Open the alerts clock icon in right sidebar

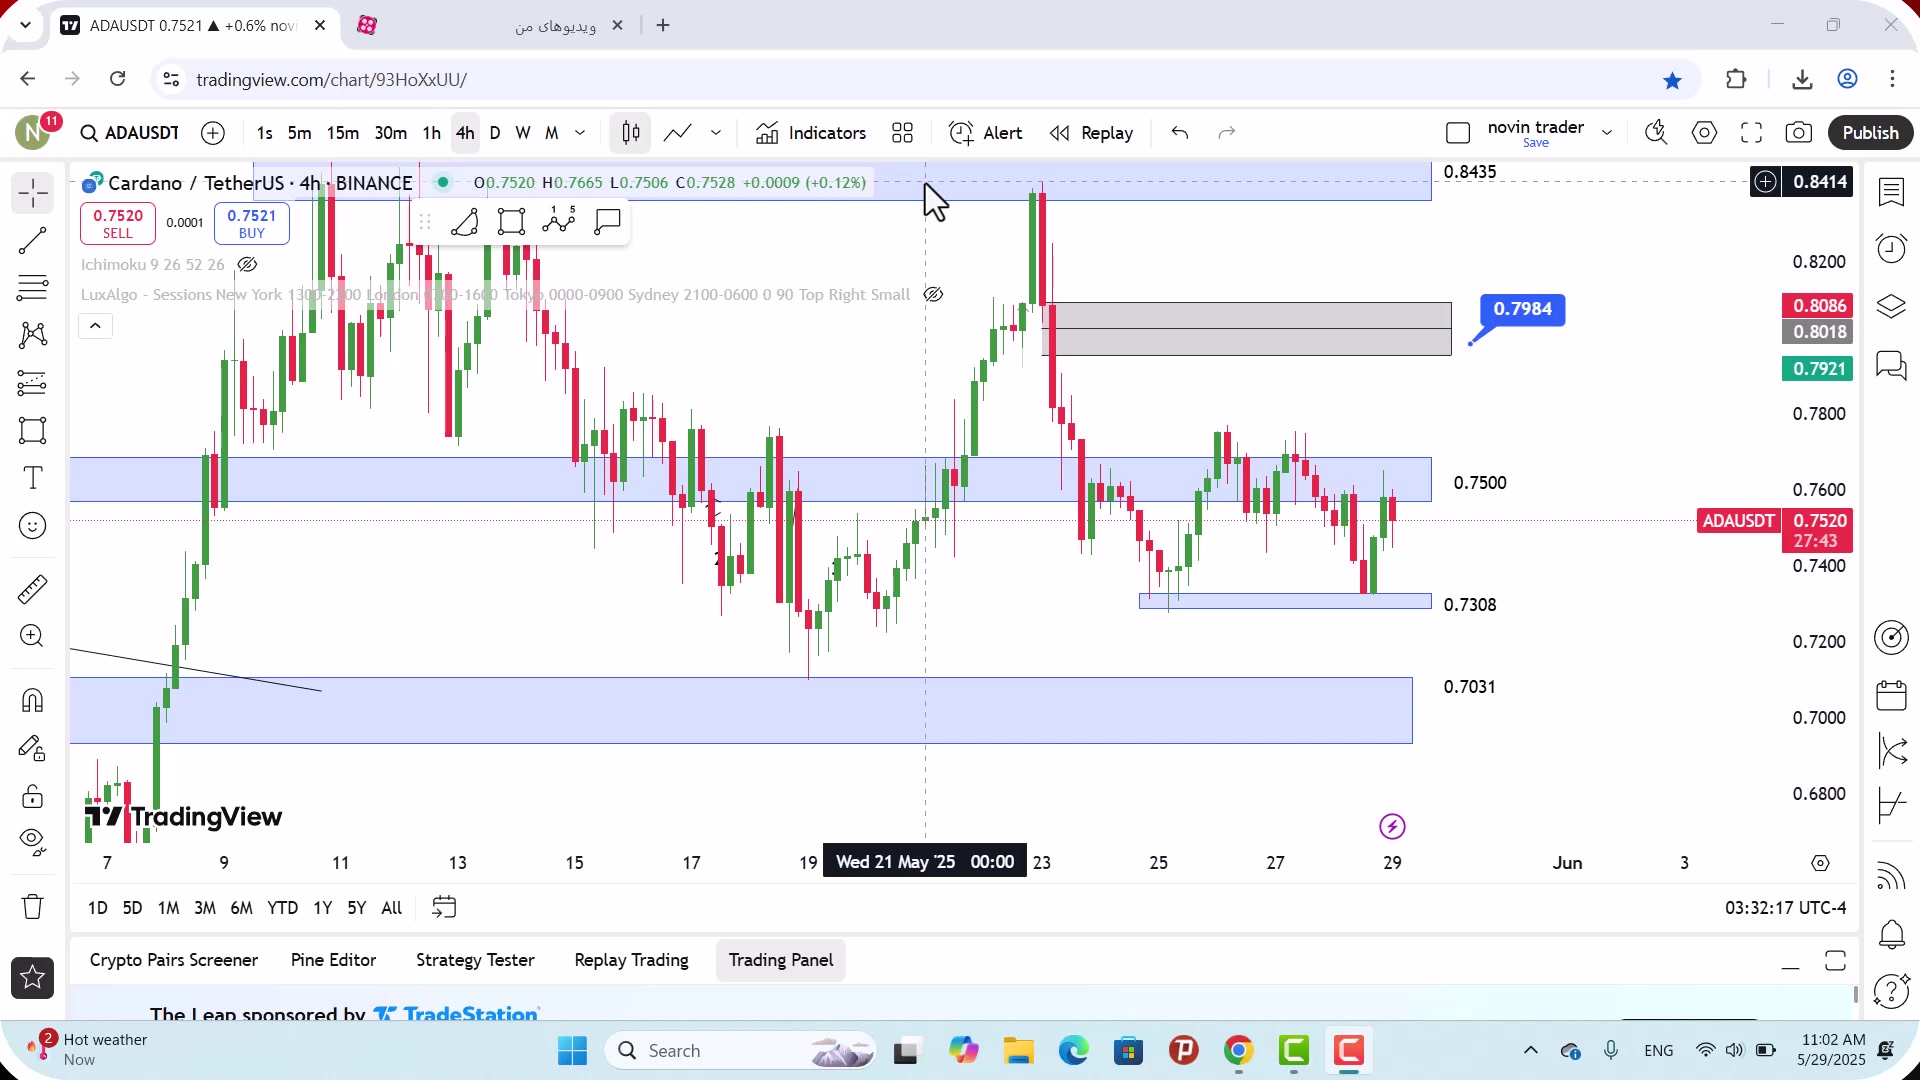coord(1891,248)
